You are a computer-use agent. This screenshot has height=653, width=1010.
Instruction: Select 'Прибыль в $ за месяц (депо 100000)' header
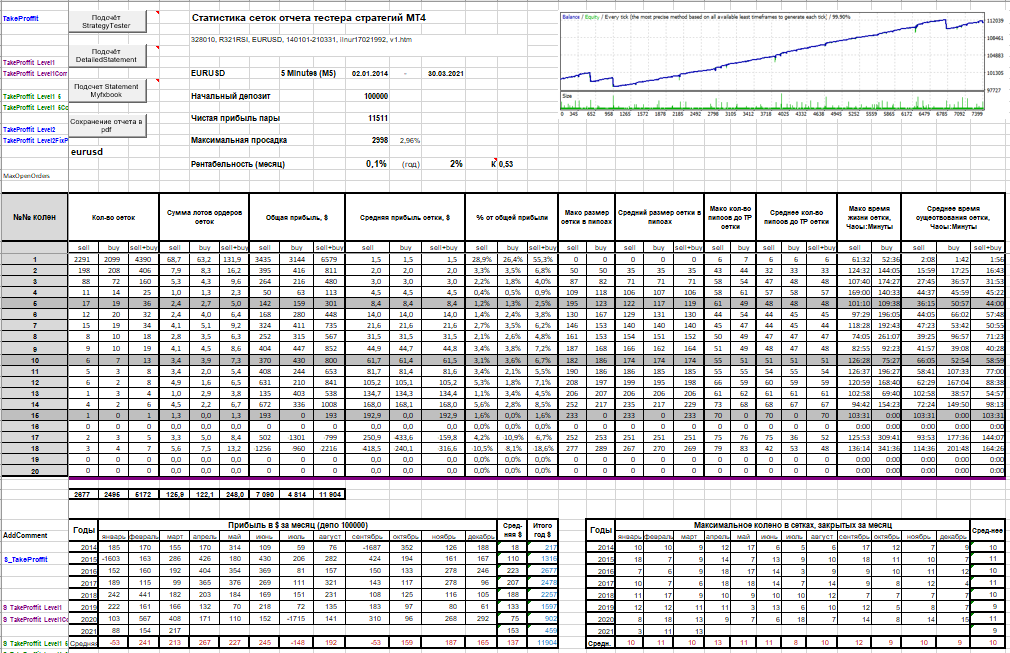tap(298, 525)
